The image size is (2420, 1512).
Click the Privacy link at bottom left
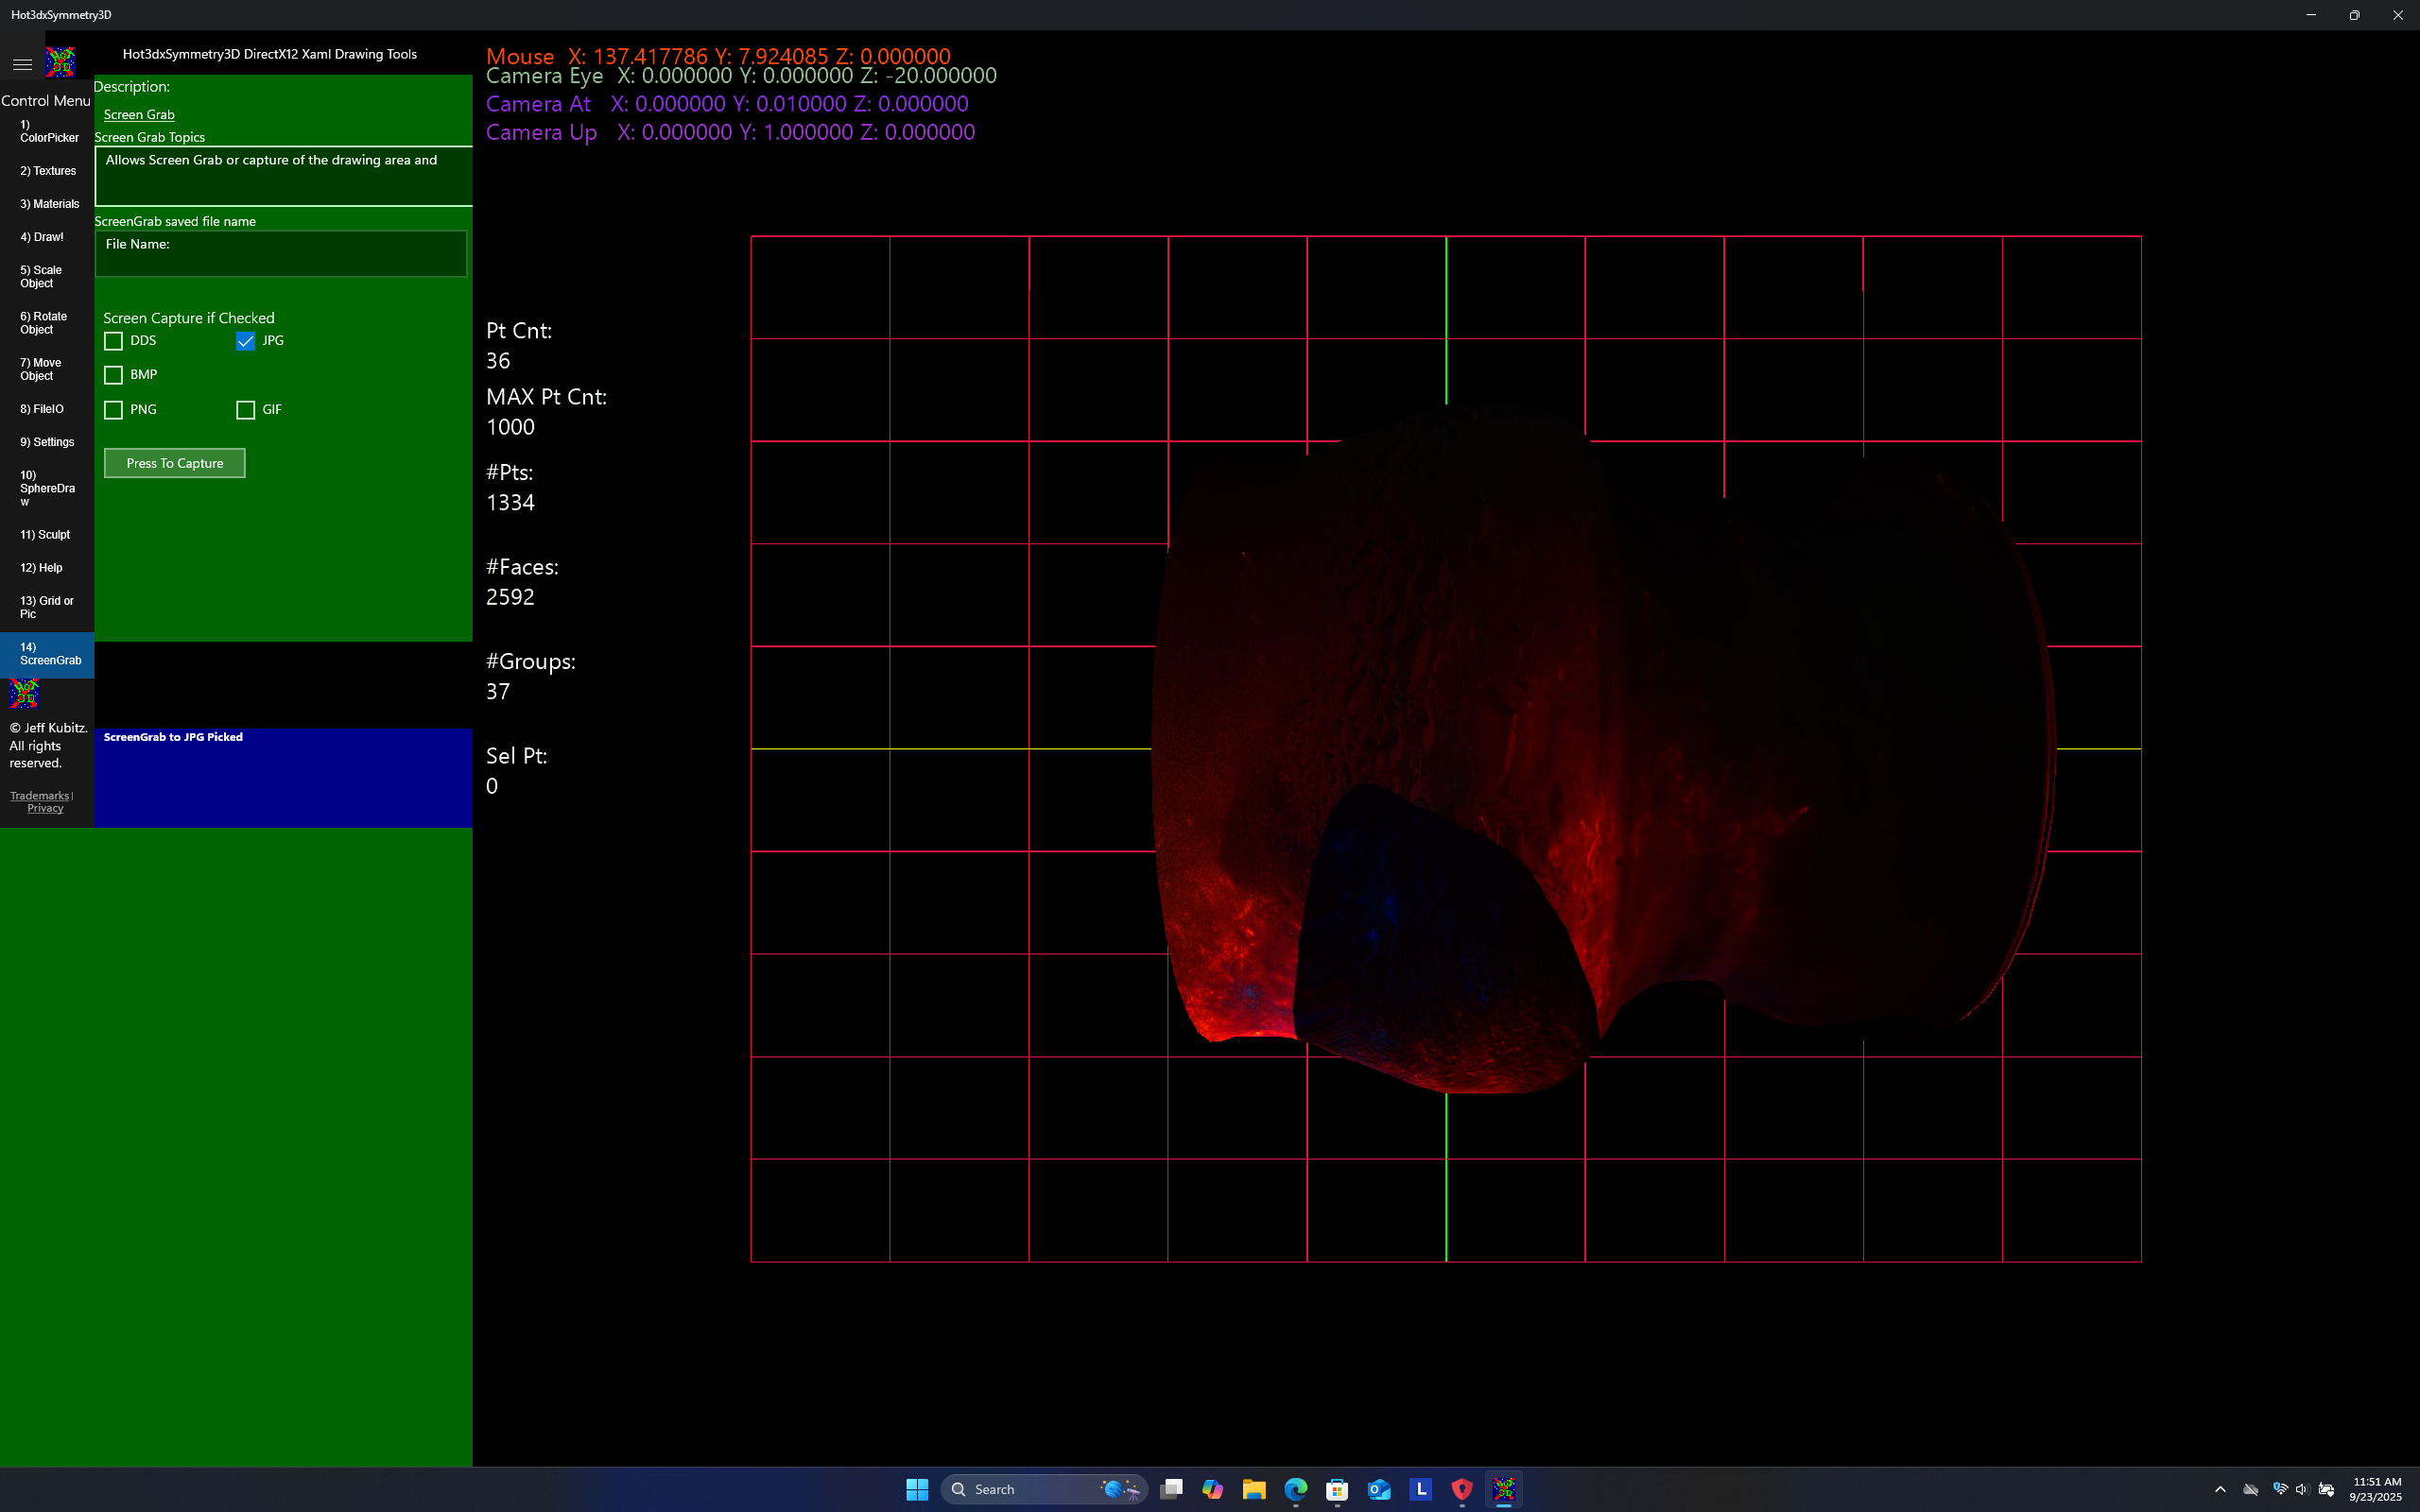coord(45,807)
